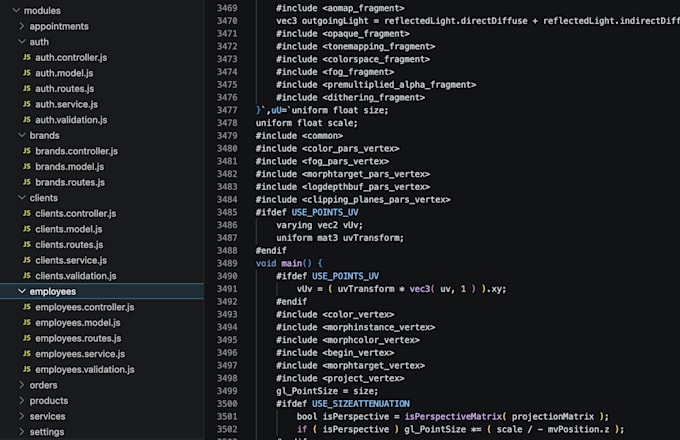Open auth.service.js file

click(x=66, y=104)
